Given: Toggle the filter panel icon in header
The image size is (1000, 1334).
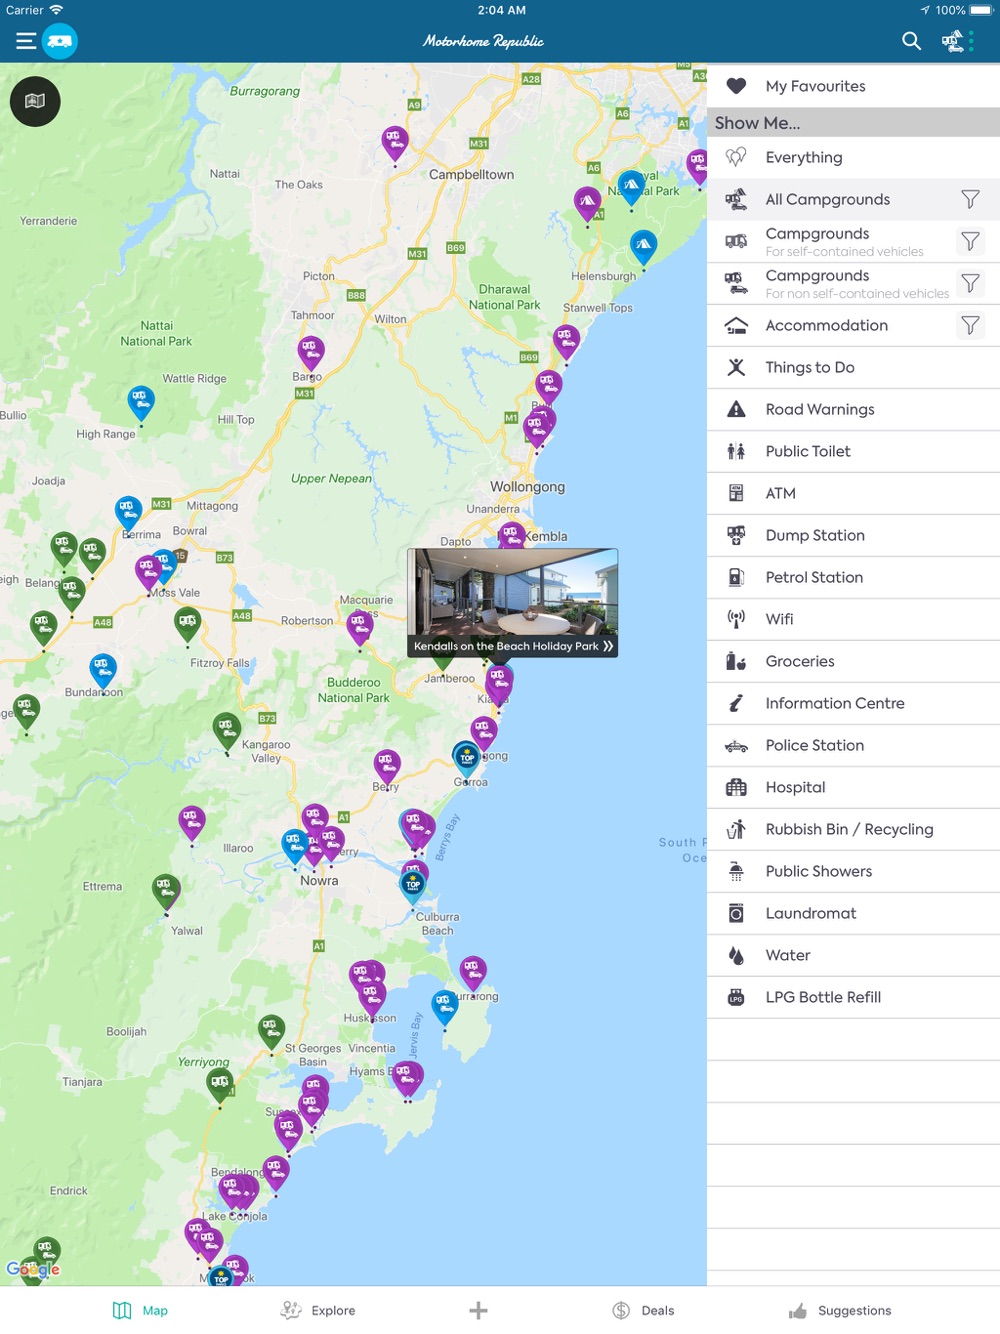Looking at the screenshot, I should (958, 41).
